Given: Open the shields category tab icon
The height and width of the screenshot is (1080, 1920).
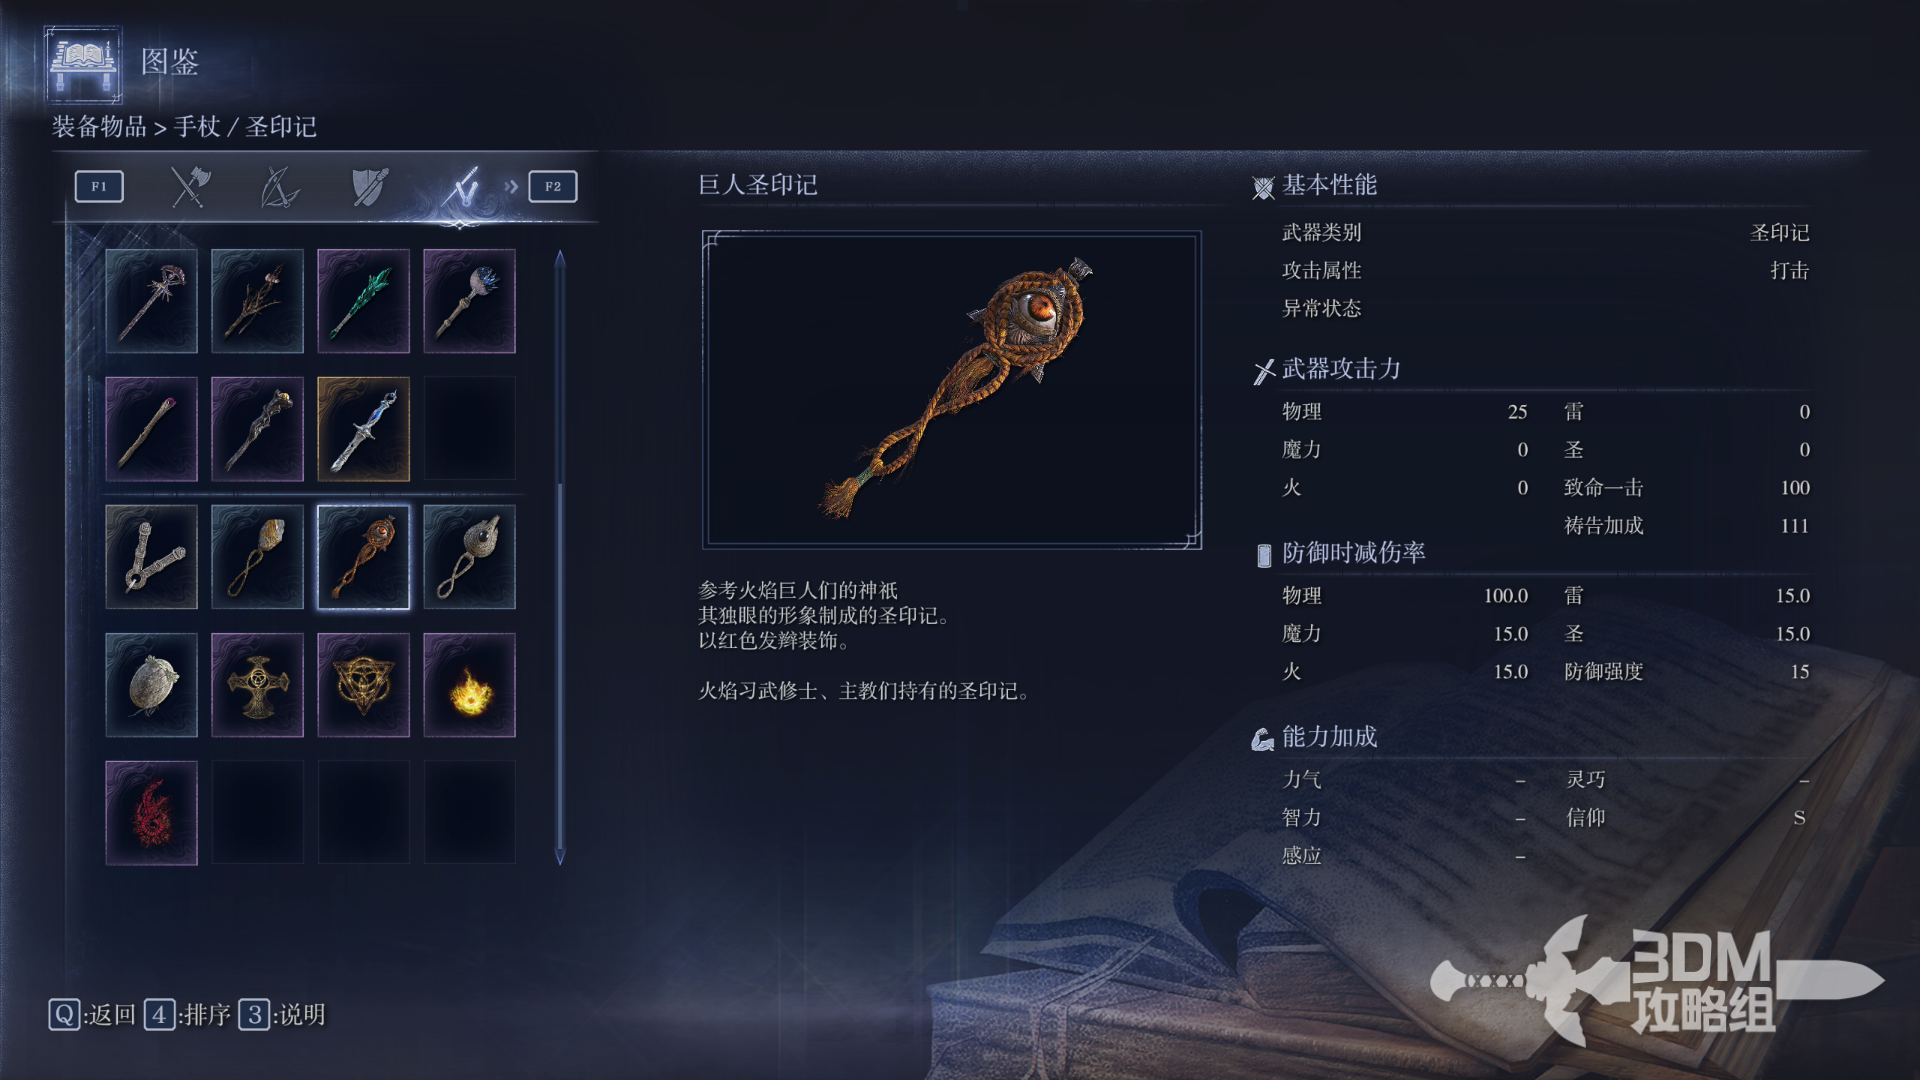Looking at the screenshot, I should tap(369, 187).
